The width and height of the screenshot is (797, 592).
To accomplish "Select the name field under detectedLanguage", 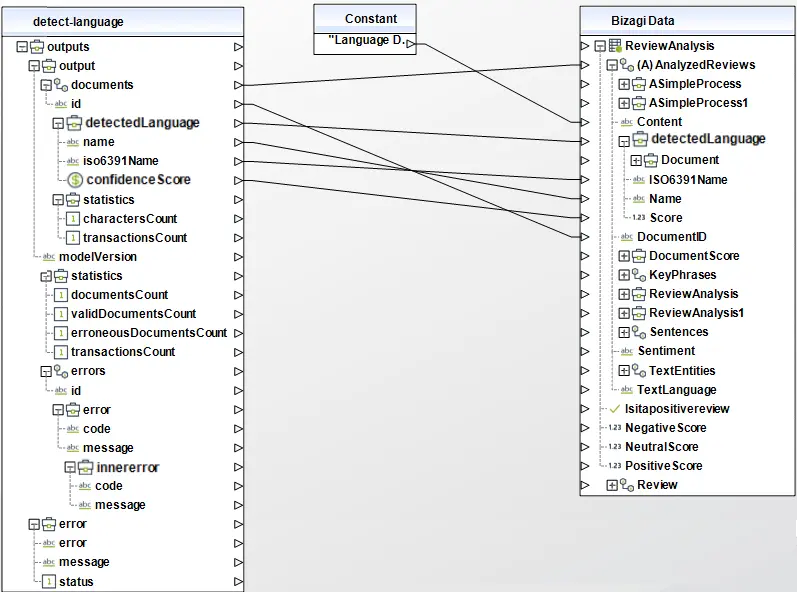I will coord(99,142).
